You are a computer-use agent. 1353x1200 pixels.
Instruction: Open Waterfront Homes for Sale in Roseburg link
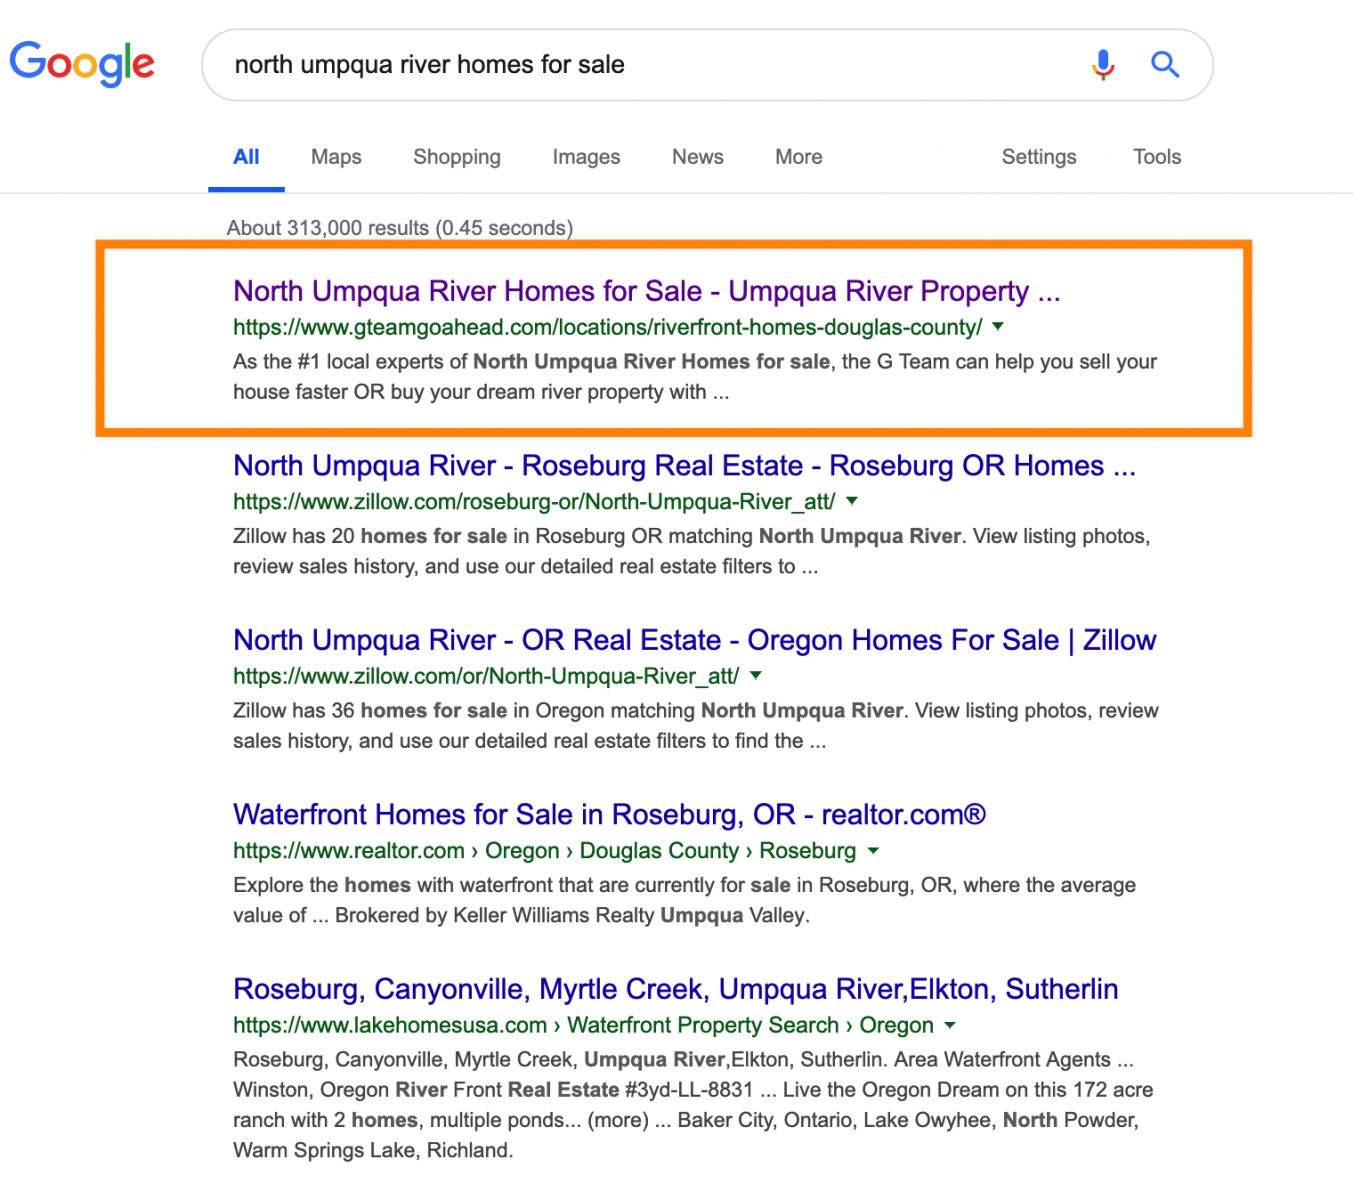(608, 815)
